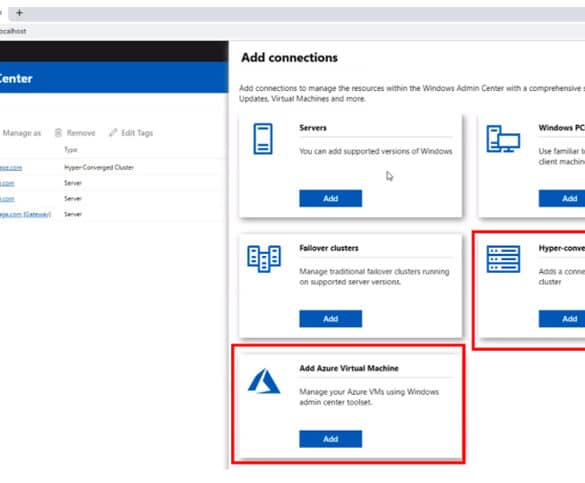585x483 pixels.
Task: Click 'Manage your Azure VMs' description text
Action: 369,397
